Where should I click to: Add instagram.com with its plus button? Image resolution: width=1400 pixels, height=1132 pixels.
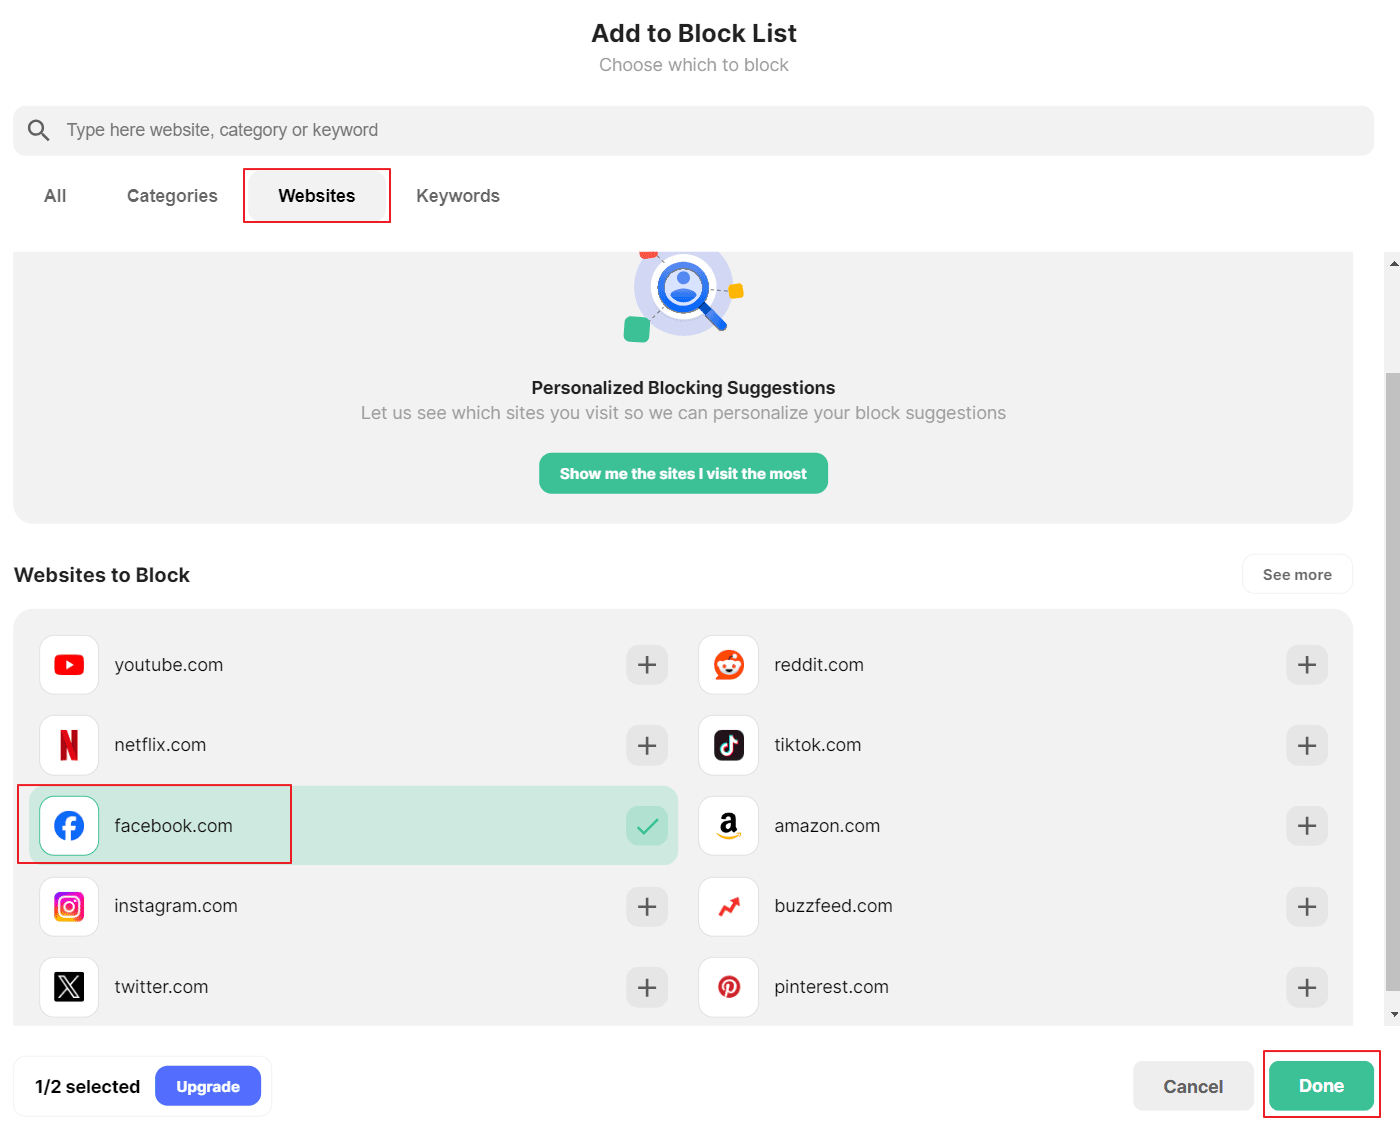click(647, 907)
